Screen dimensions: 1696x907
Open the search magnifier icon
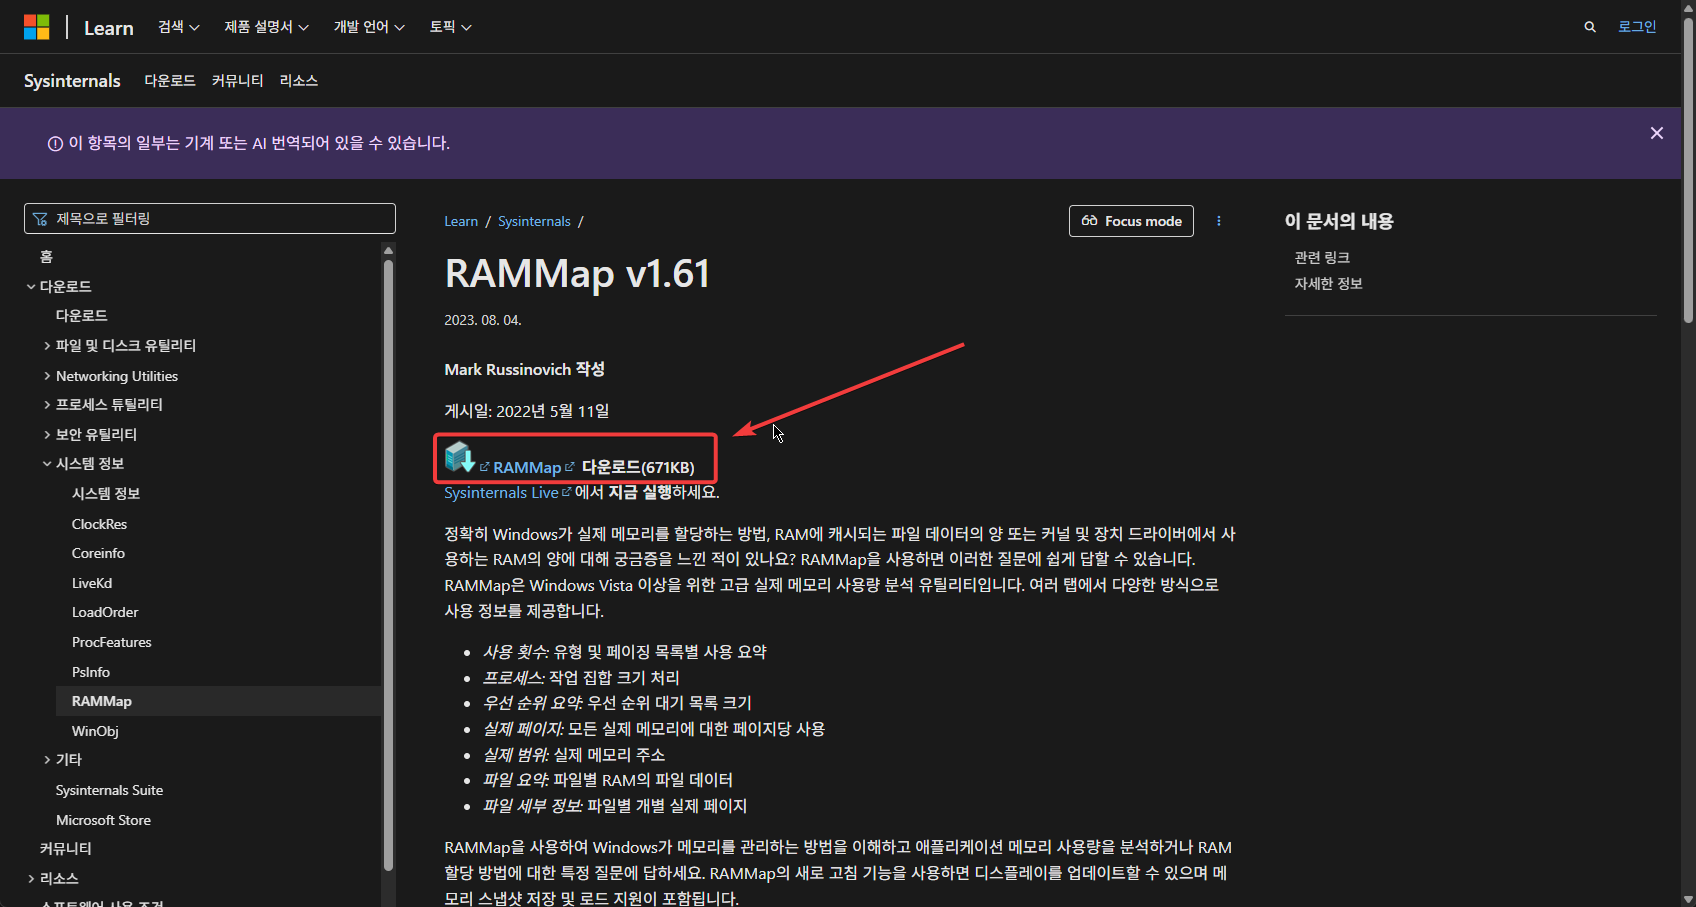[1590, 27]
